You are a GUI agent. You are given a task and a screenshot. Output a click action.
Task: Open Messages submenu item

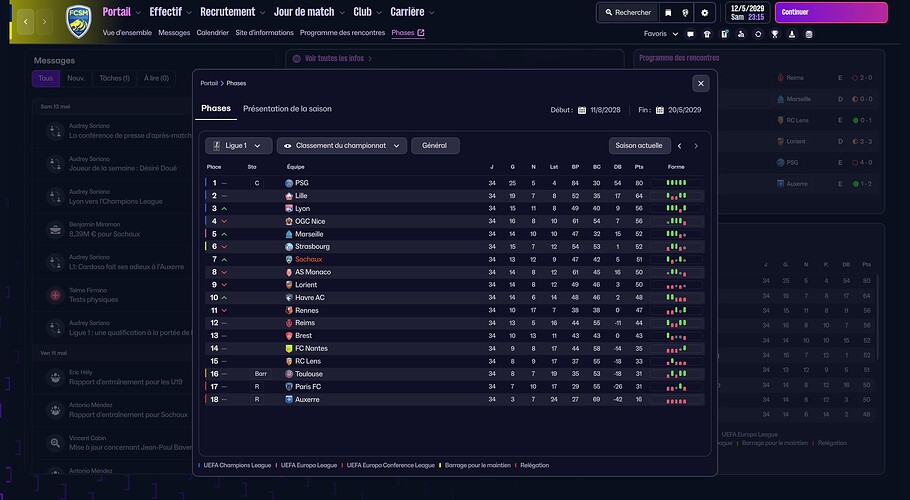coord(174,33)
